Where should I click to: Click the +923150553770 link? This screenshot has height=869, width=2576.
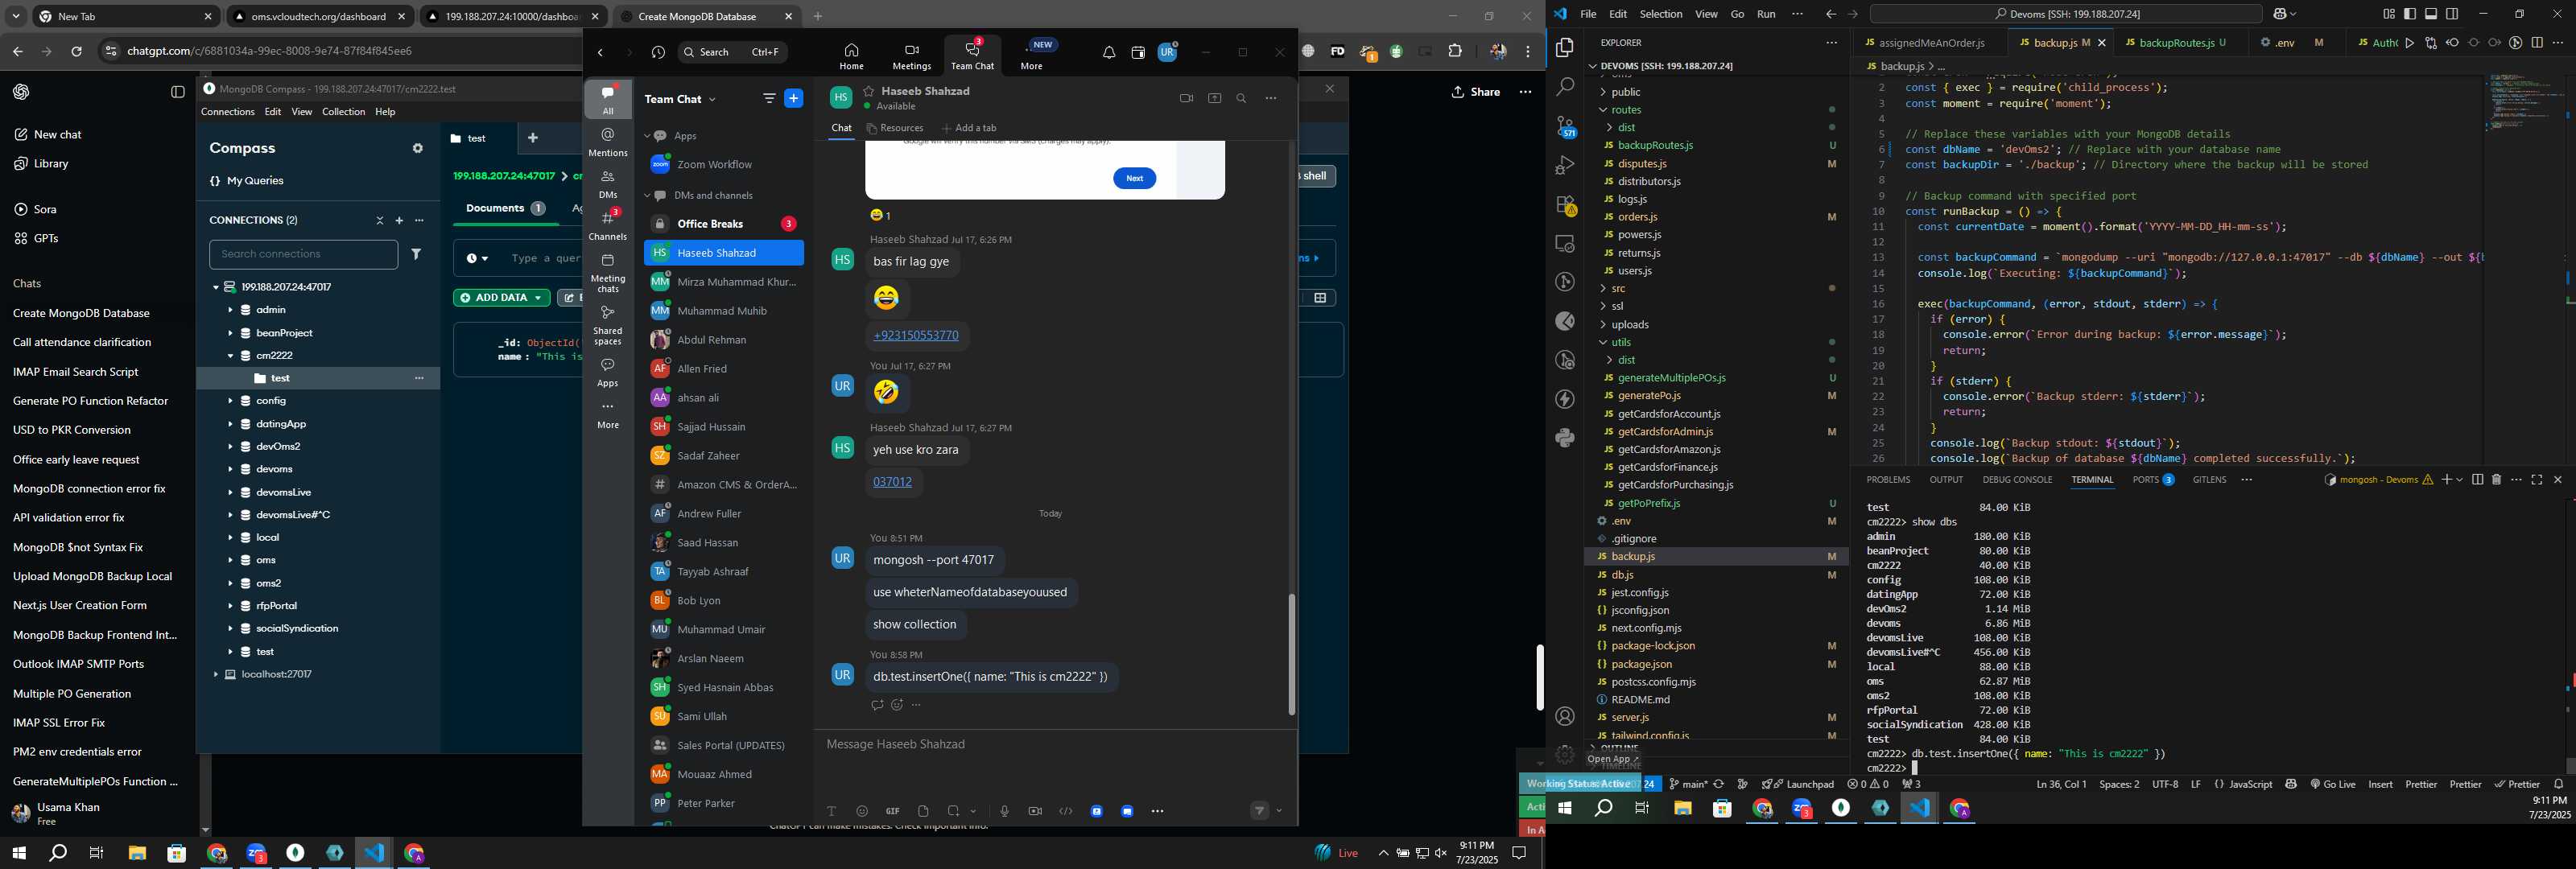click(x=916, y=336)
